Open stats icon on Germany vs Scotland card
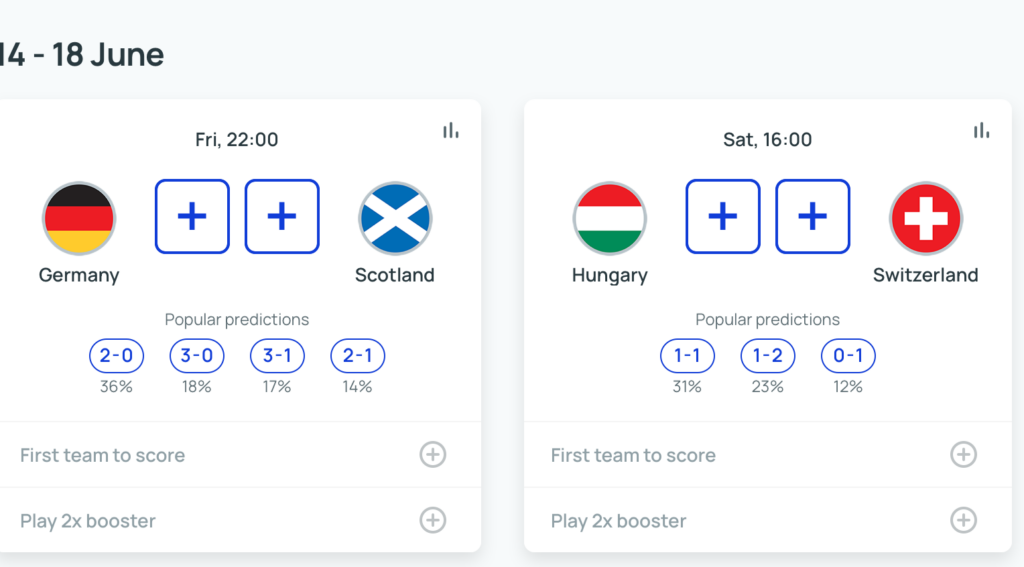 (451, 131)
